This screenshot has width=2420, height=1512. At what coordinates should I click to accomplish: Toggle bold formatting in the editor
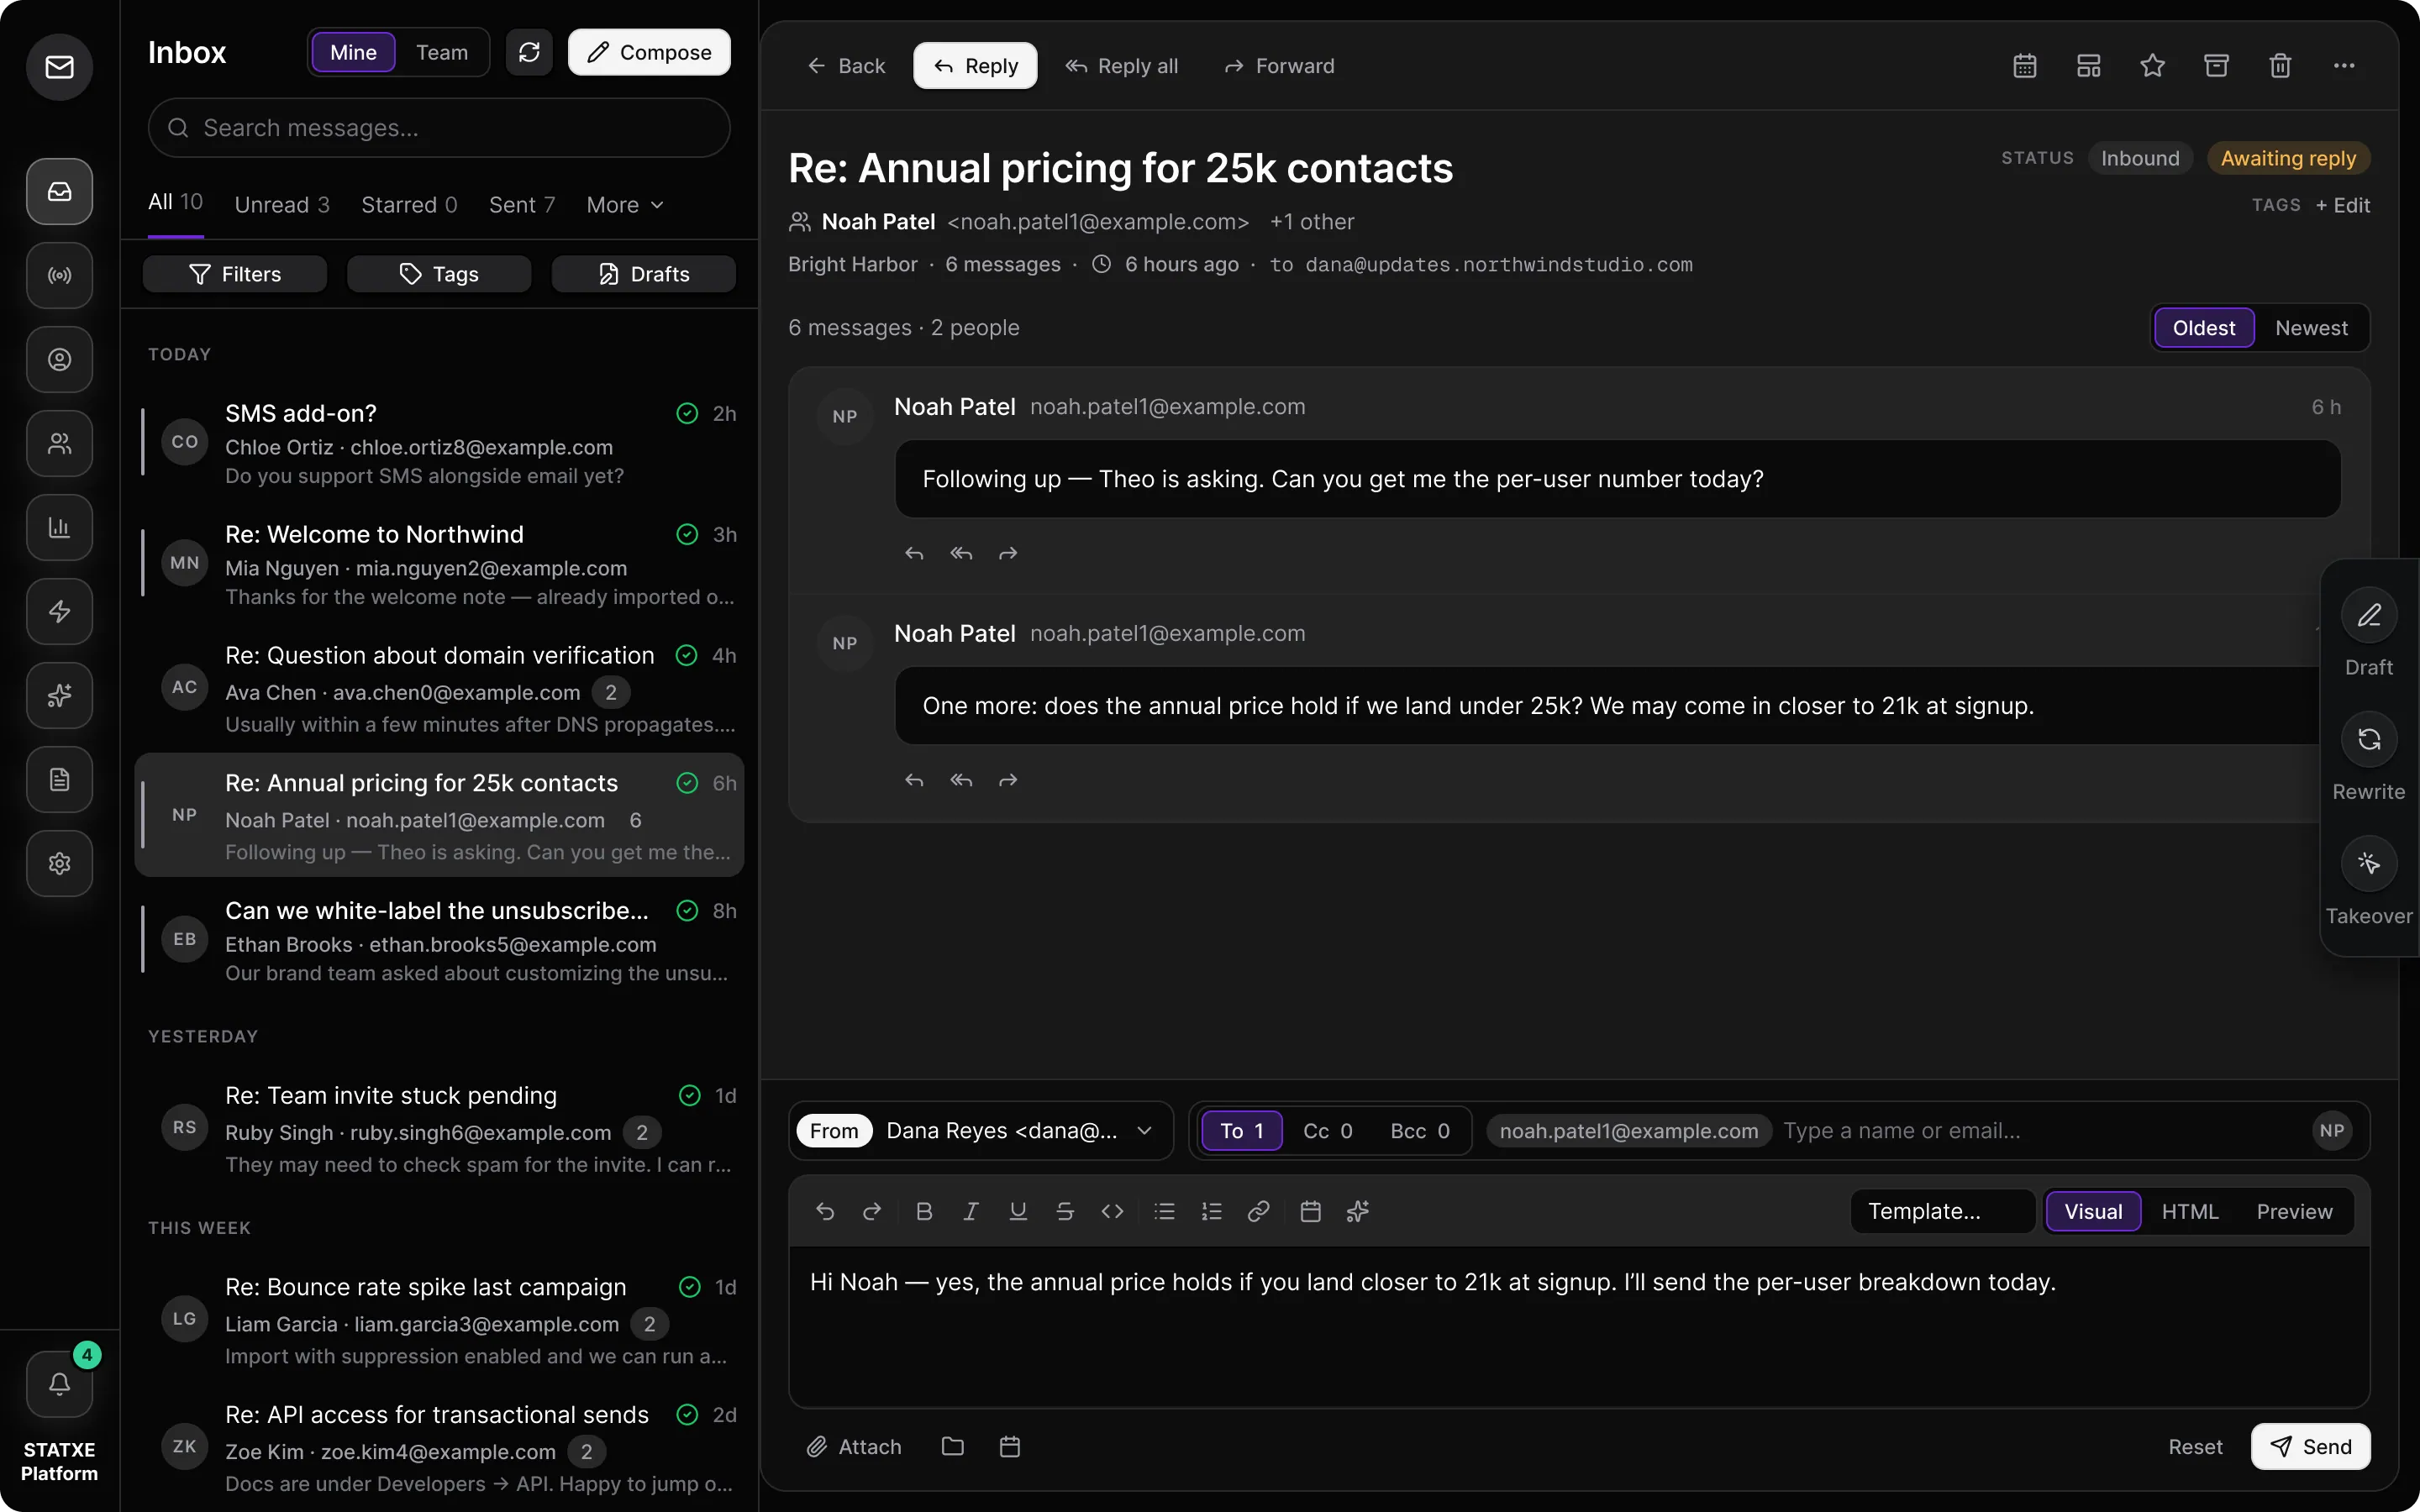click(924, 1211)
